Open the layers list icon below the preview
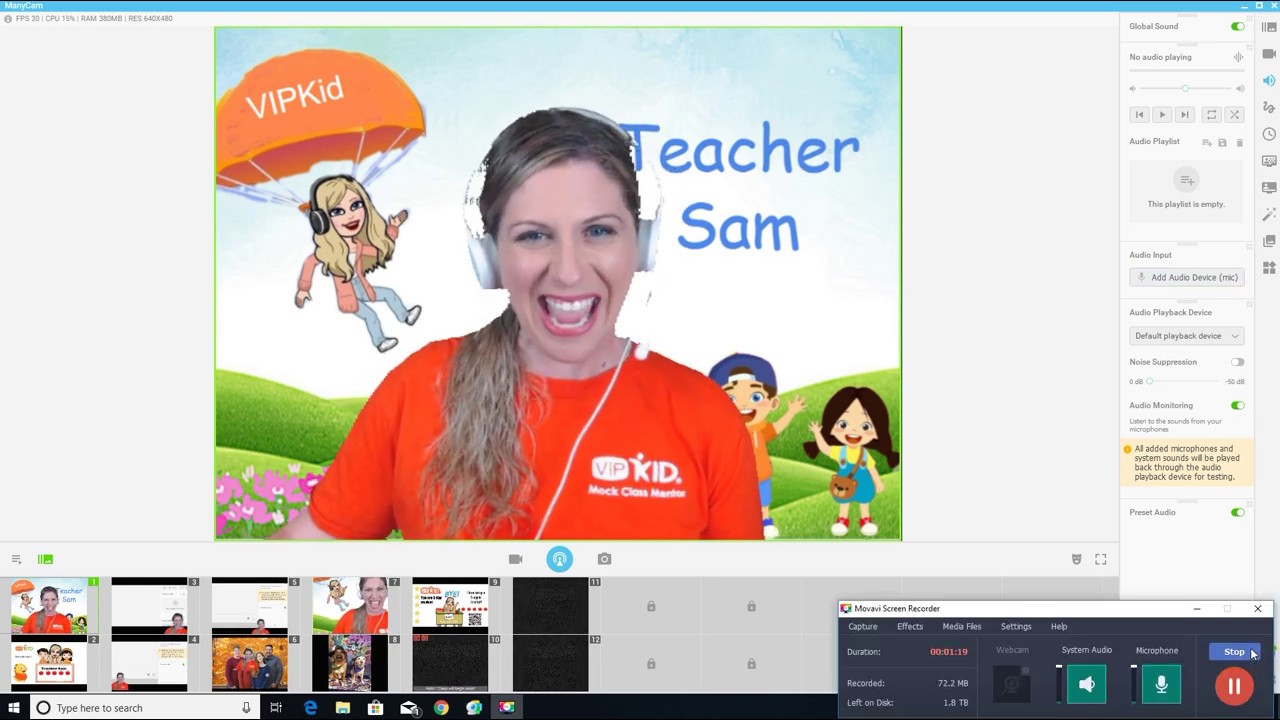The height and width of the screenshot is (720, 1280). click(16, 559)
